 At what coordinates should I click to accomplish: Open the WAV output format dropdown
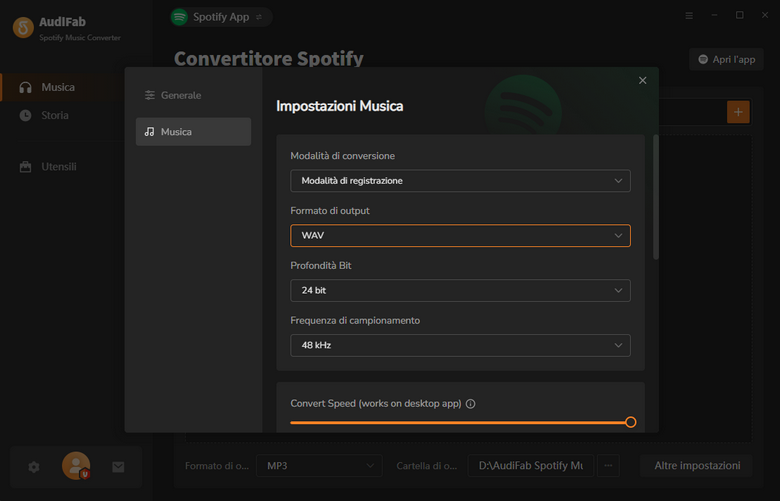click(x=460, y=236)
